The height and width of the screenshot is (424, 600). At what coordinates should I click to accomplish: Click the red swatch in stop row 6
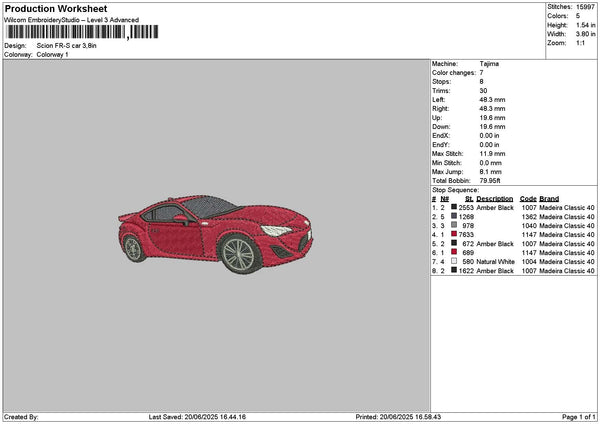[454, 252]
